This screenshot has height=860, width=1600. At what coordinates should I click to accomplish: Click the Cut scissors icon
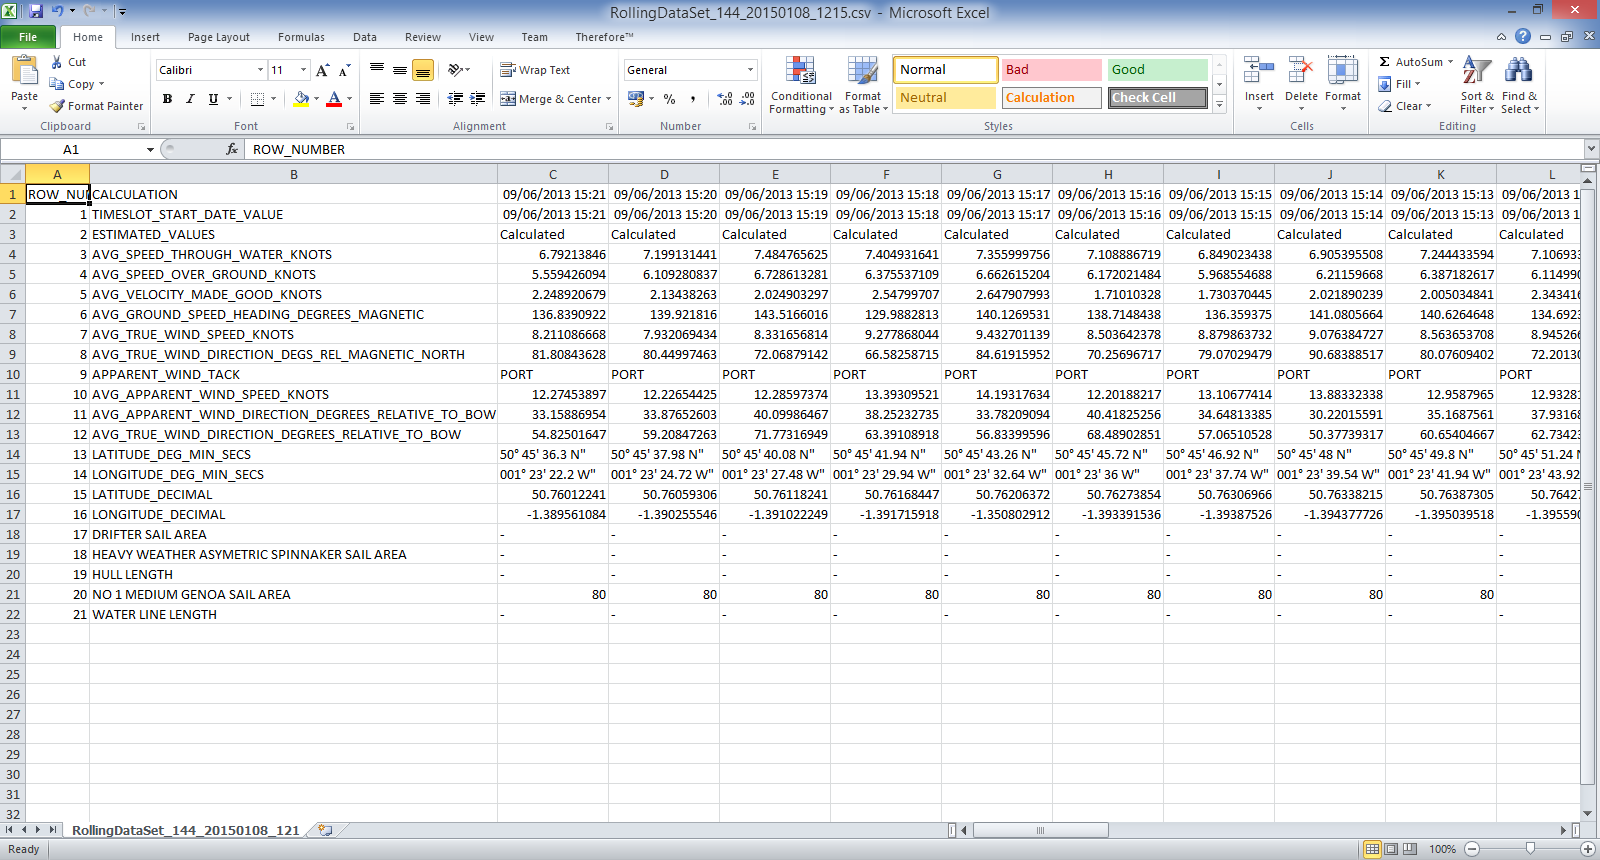[57, 62]
